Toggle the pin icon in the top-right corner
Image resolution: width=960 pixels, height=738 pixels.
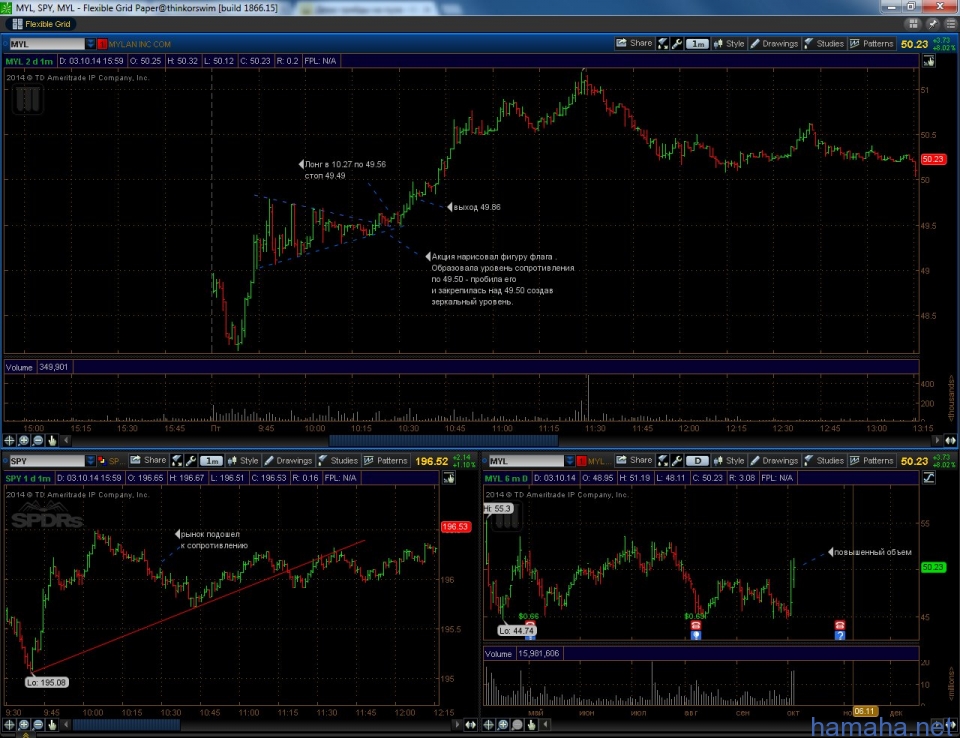coord(932,24)
